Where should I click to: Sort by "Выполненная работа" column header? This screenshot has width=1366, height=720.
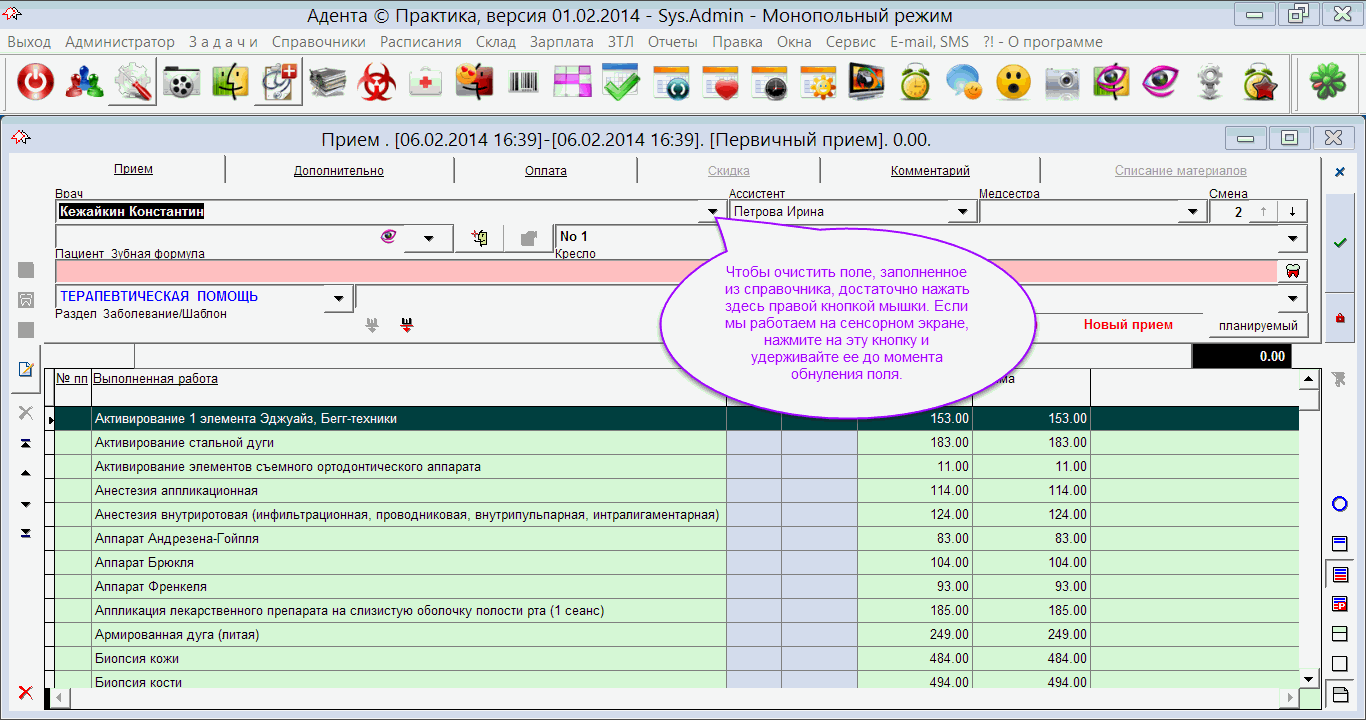pyautogui.click(x=155, y=379)
